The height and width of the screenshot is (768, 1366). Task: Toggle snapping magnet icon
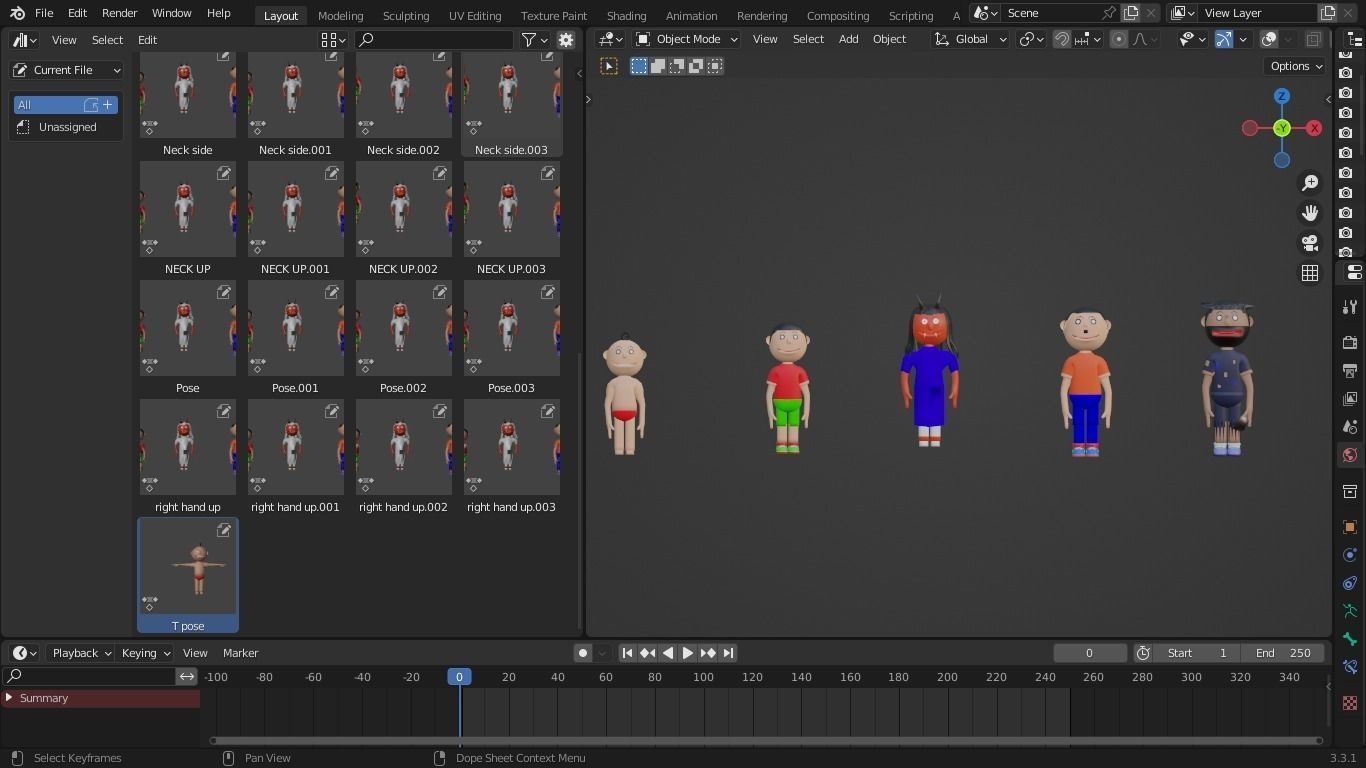coord(1062,39)
